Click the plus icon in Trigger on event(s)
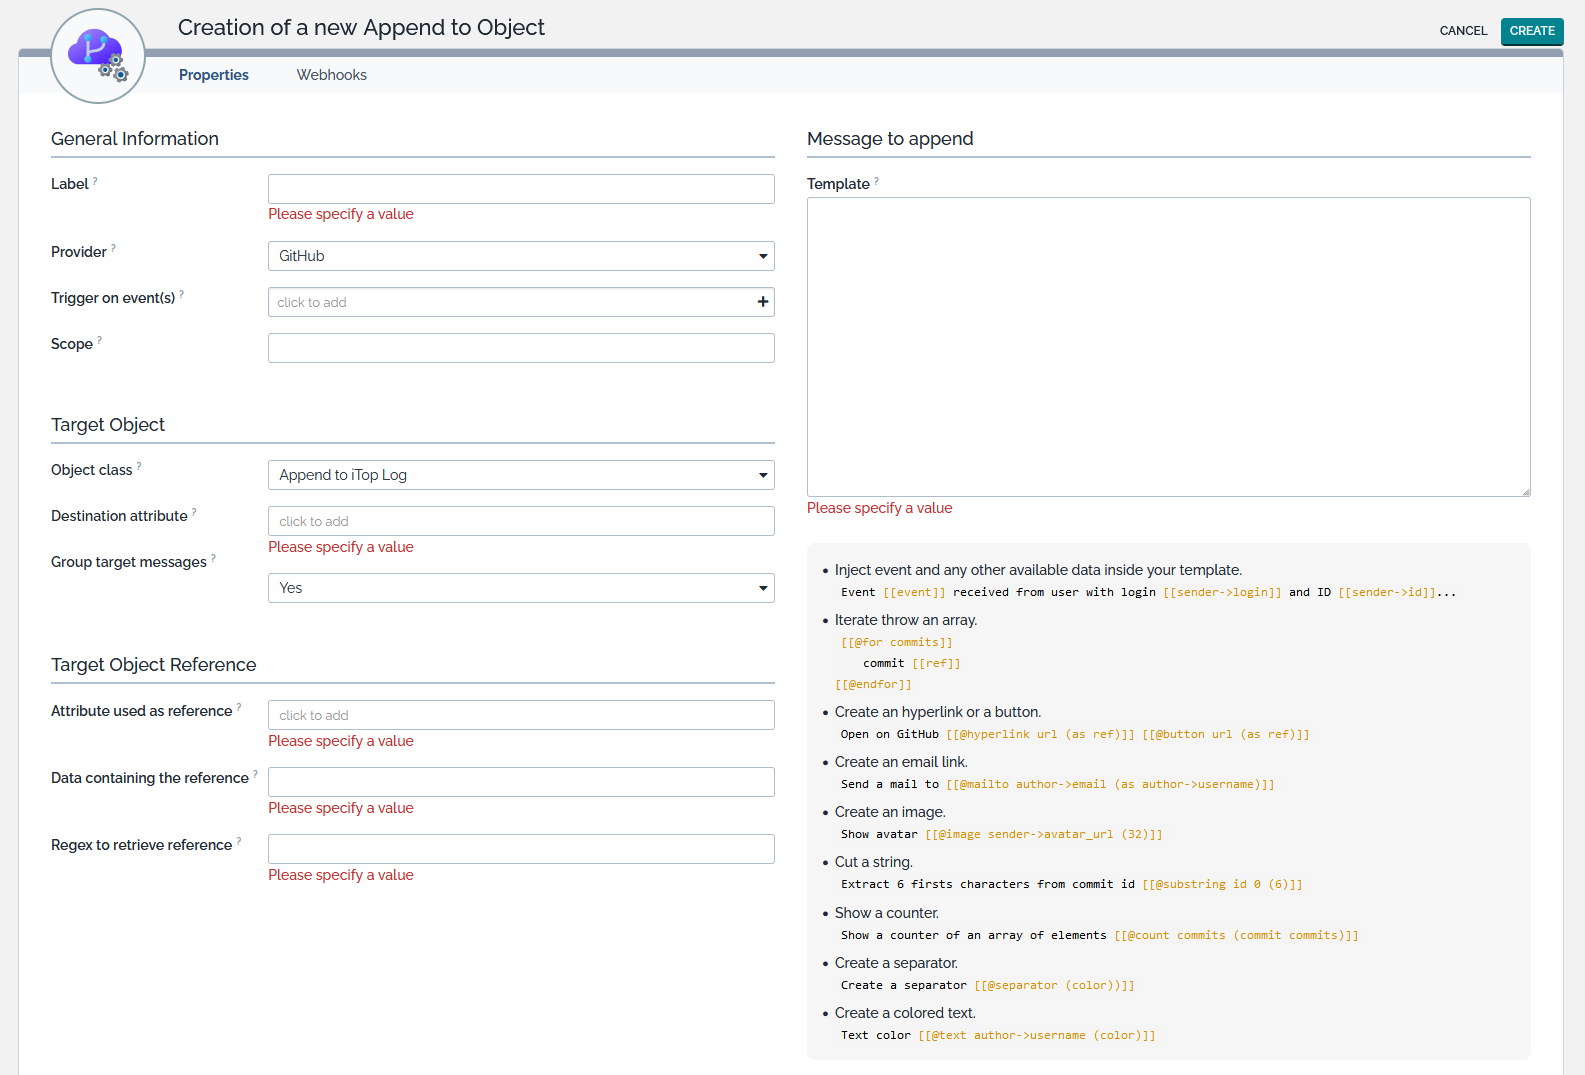This screenshot has height=1075, width=1585. click(763, 302)
